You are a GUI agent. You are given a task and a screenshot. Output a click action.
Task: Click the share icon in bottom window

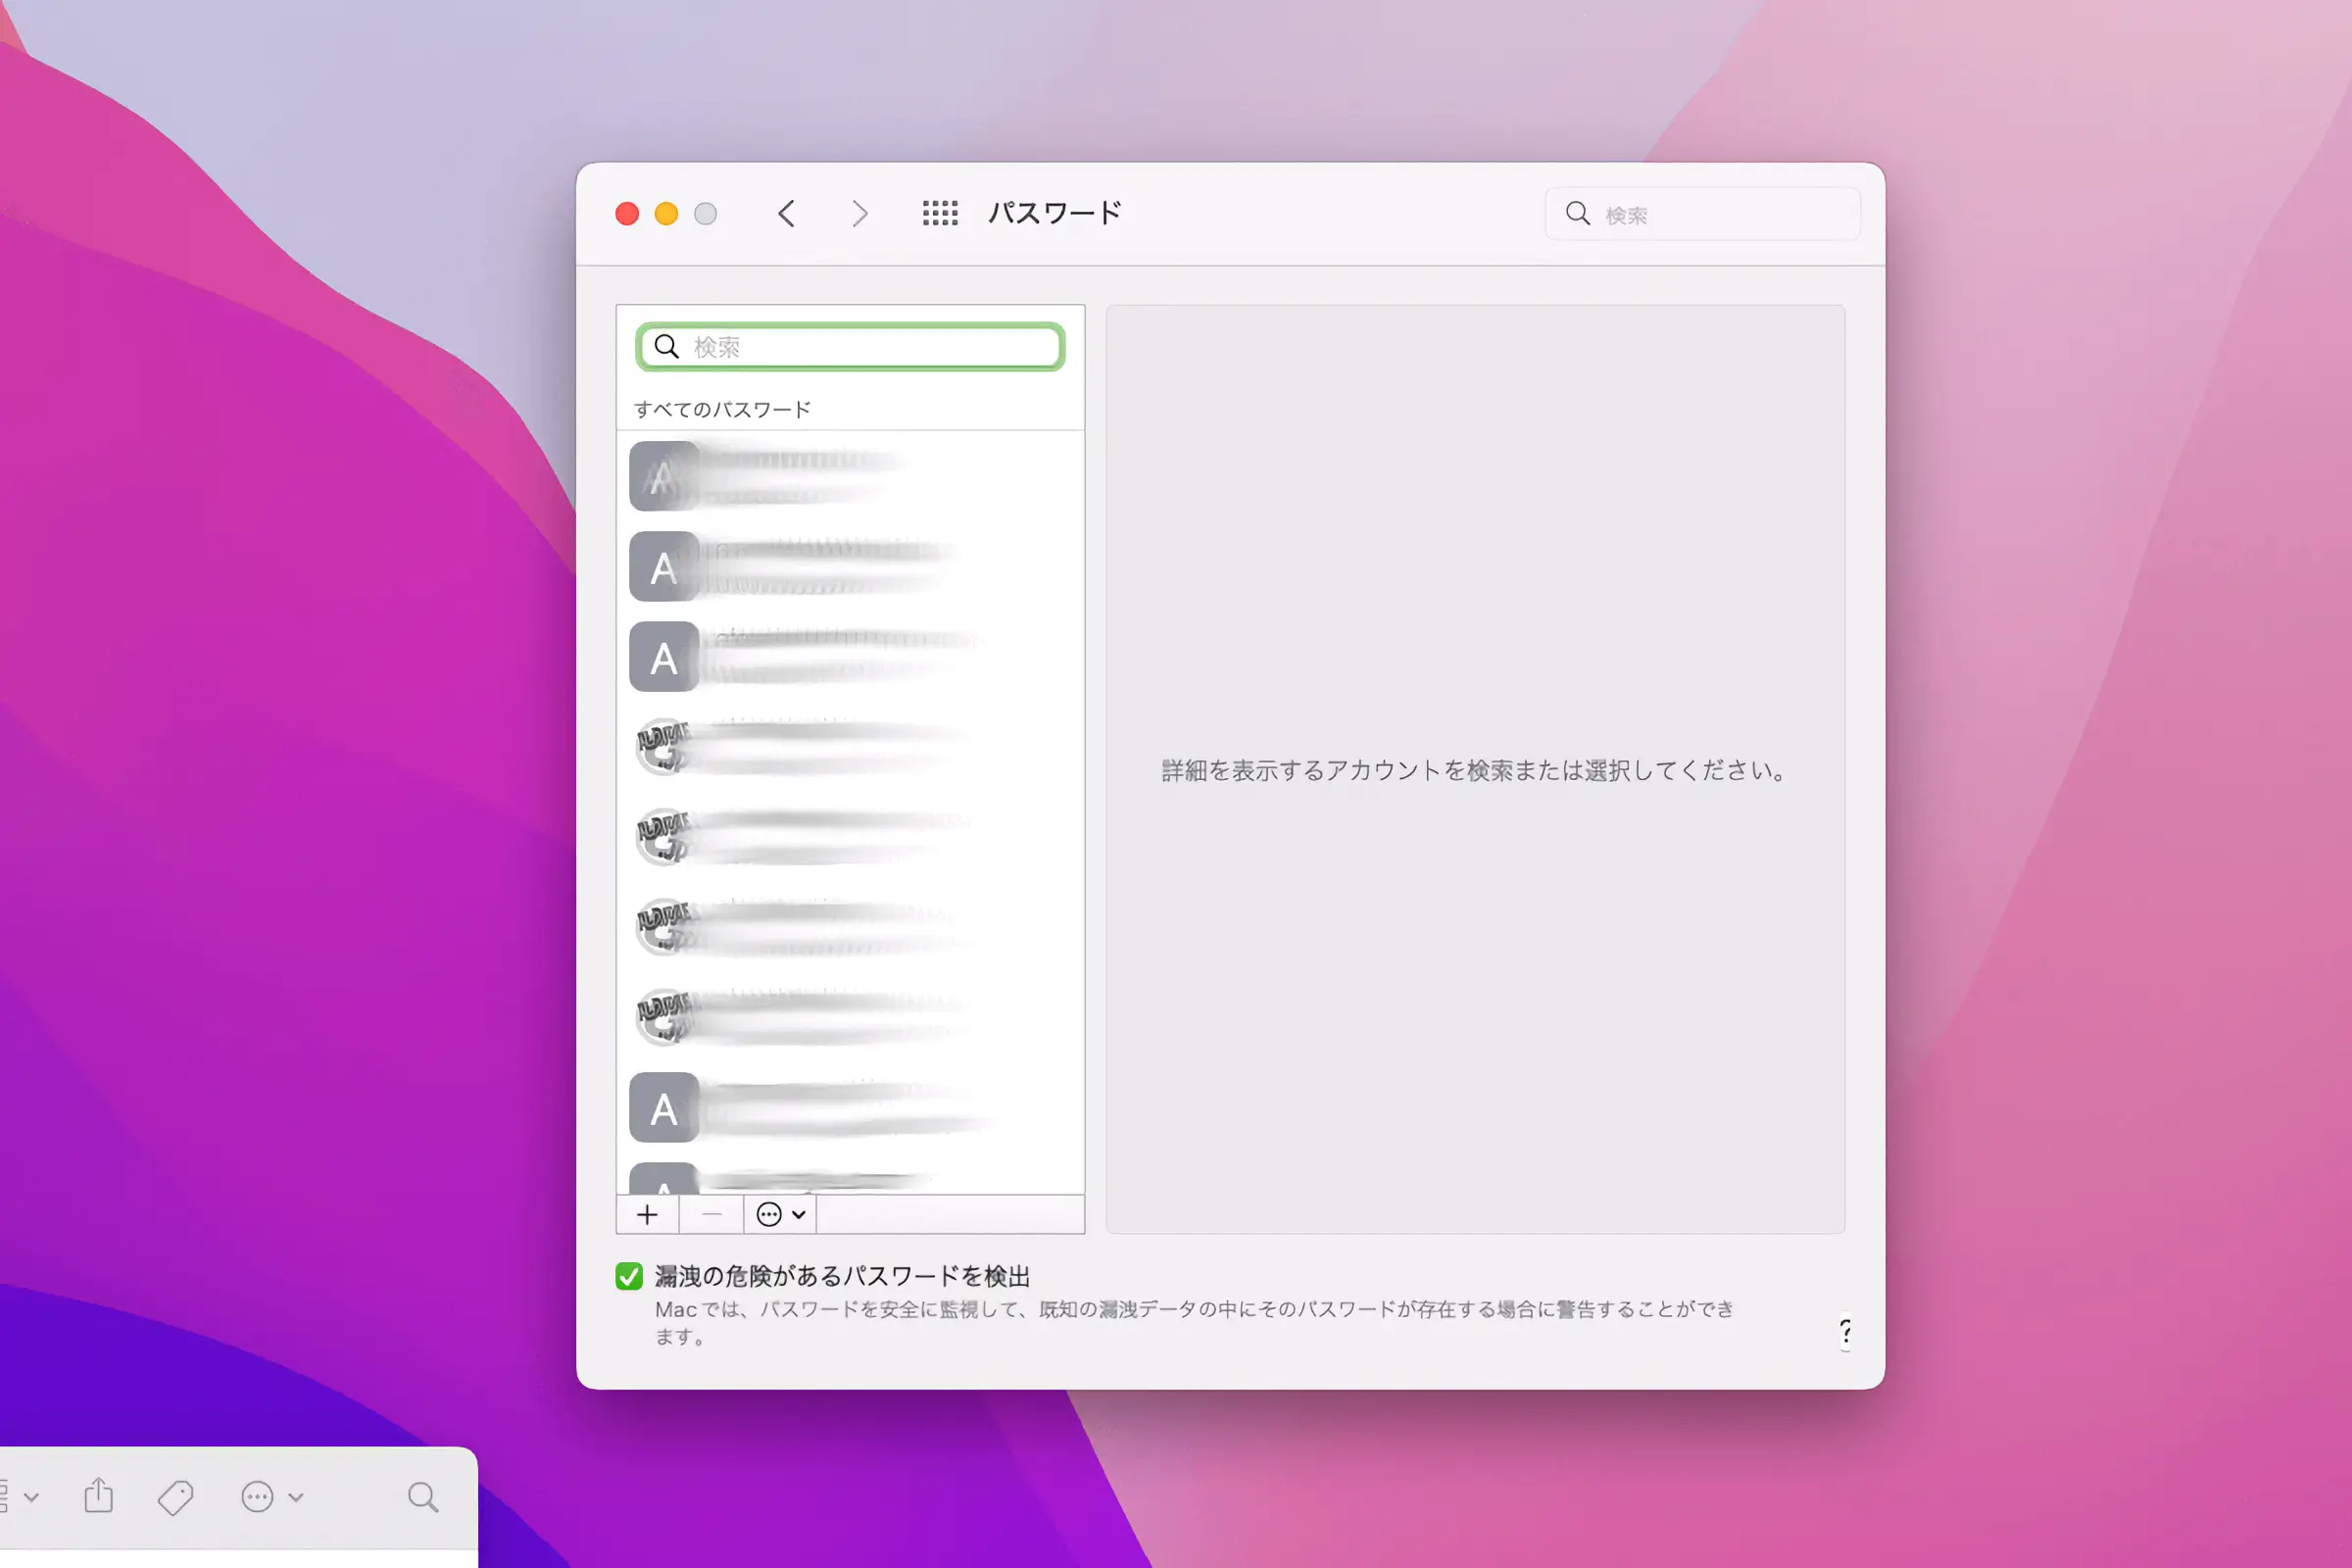click(x=98, y=1496)
